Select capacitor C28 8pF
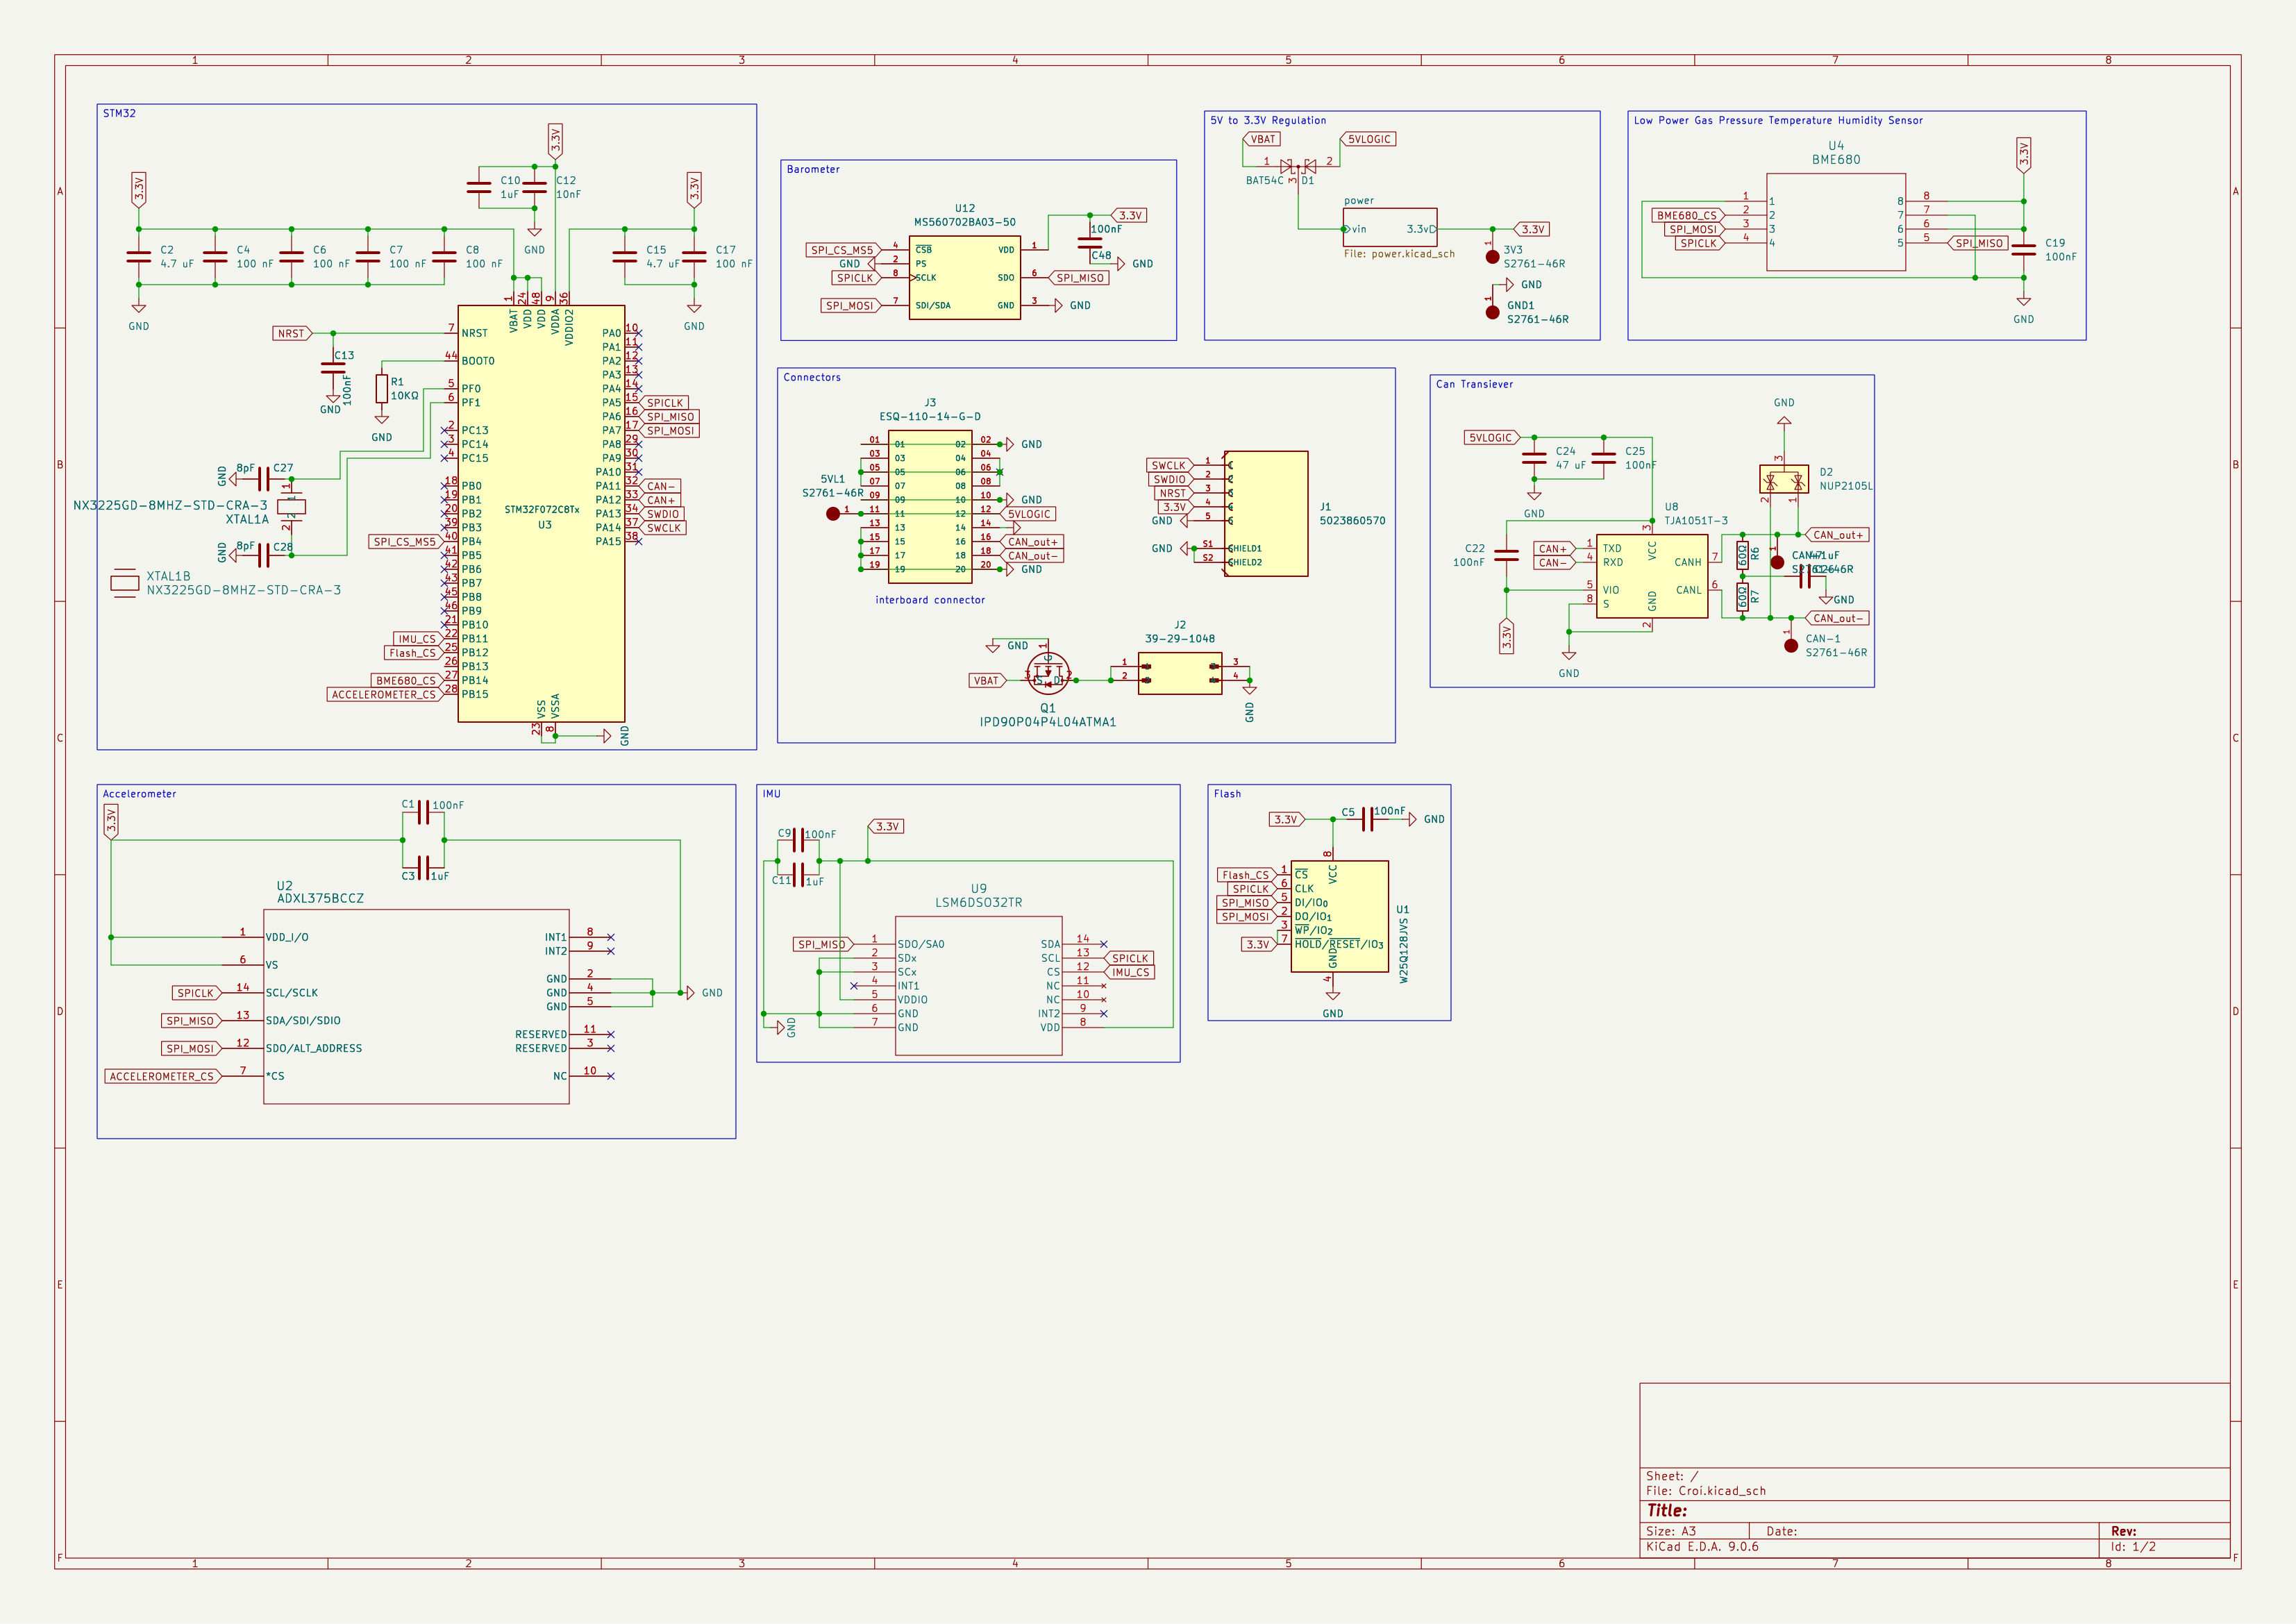 pos(263,555)
